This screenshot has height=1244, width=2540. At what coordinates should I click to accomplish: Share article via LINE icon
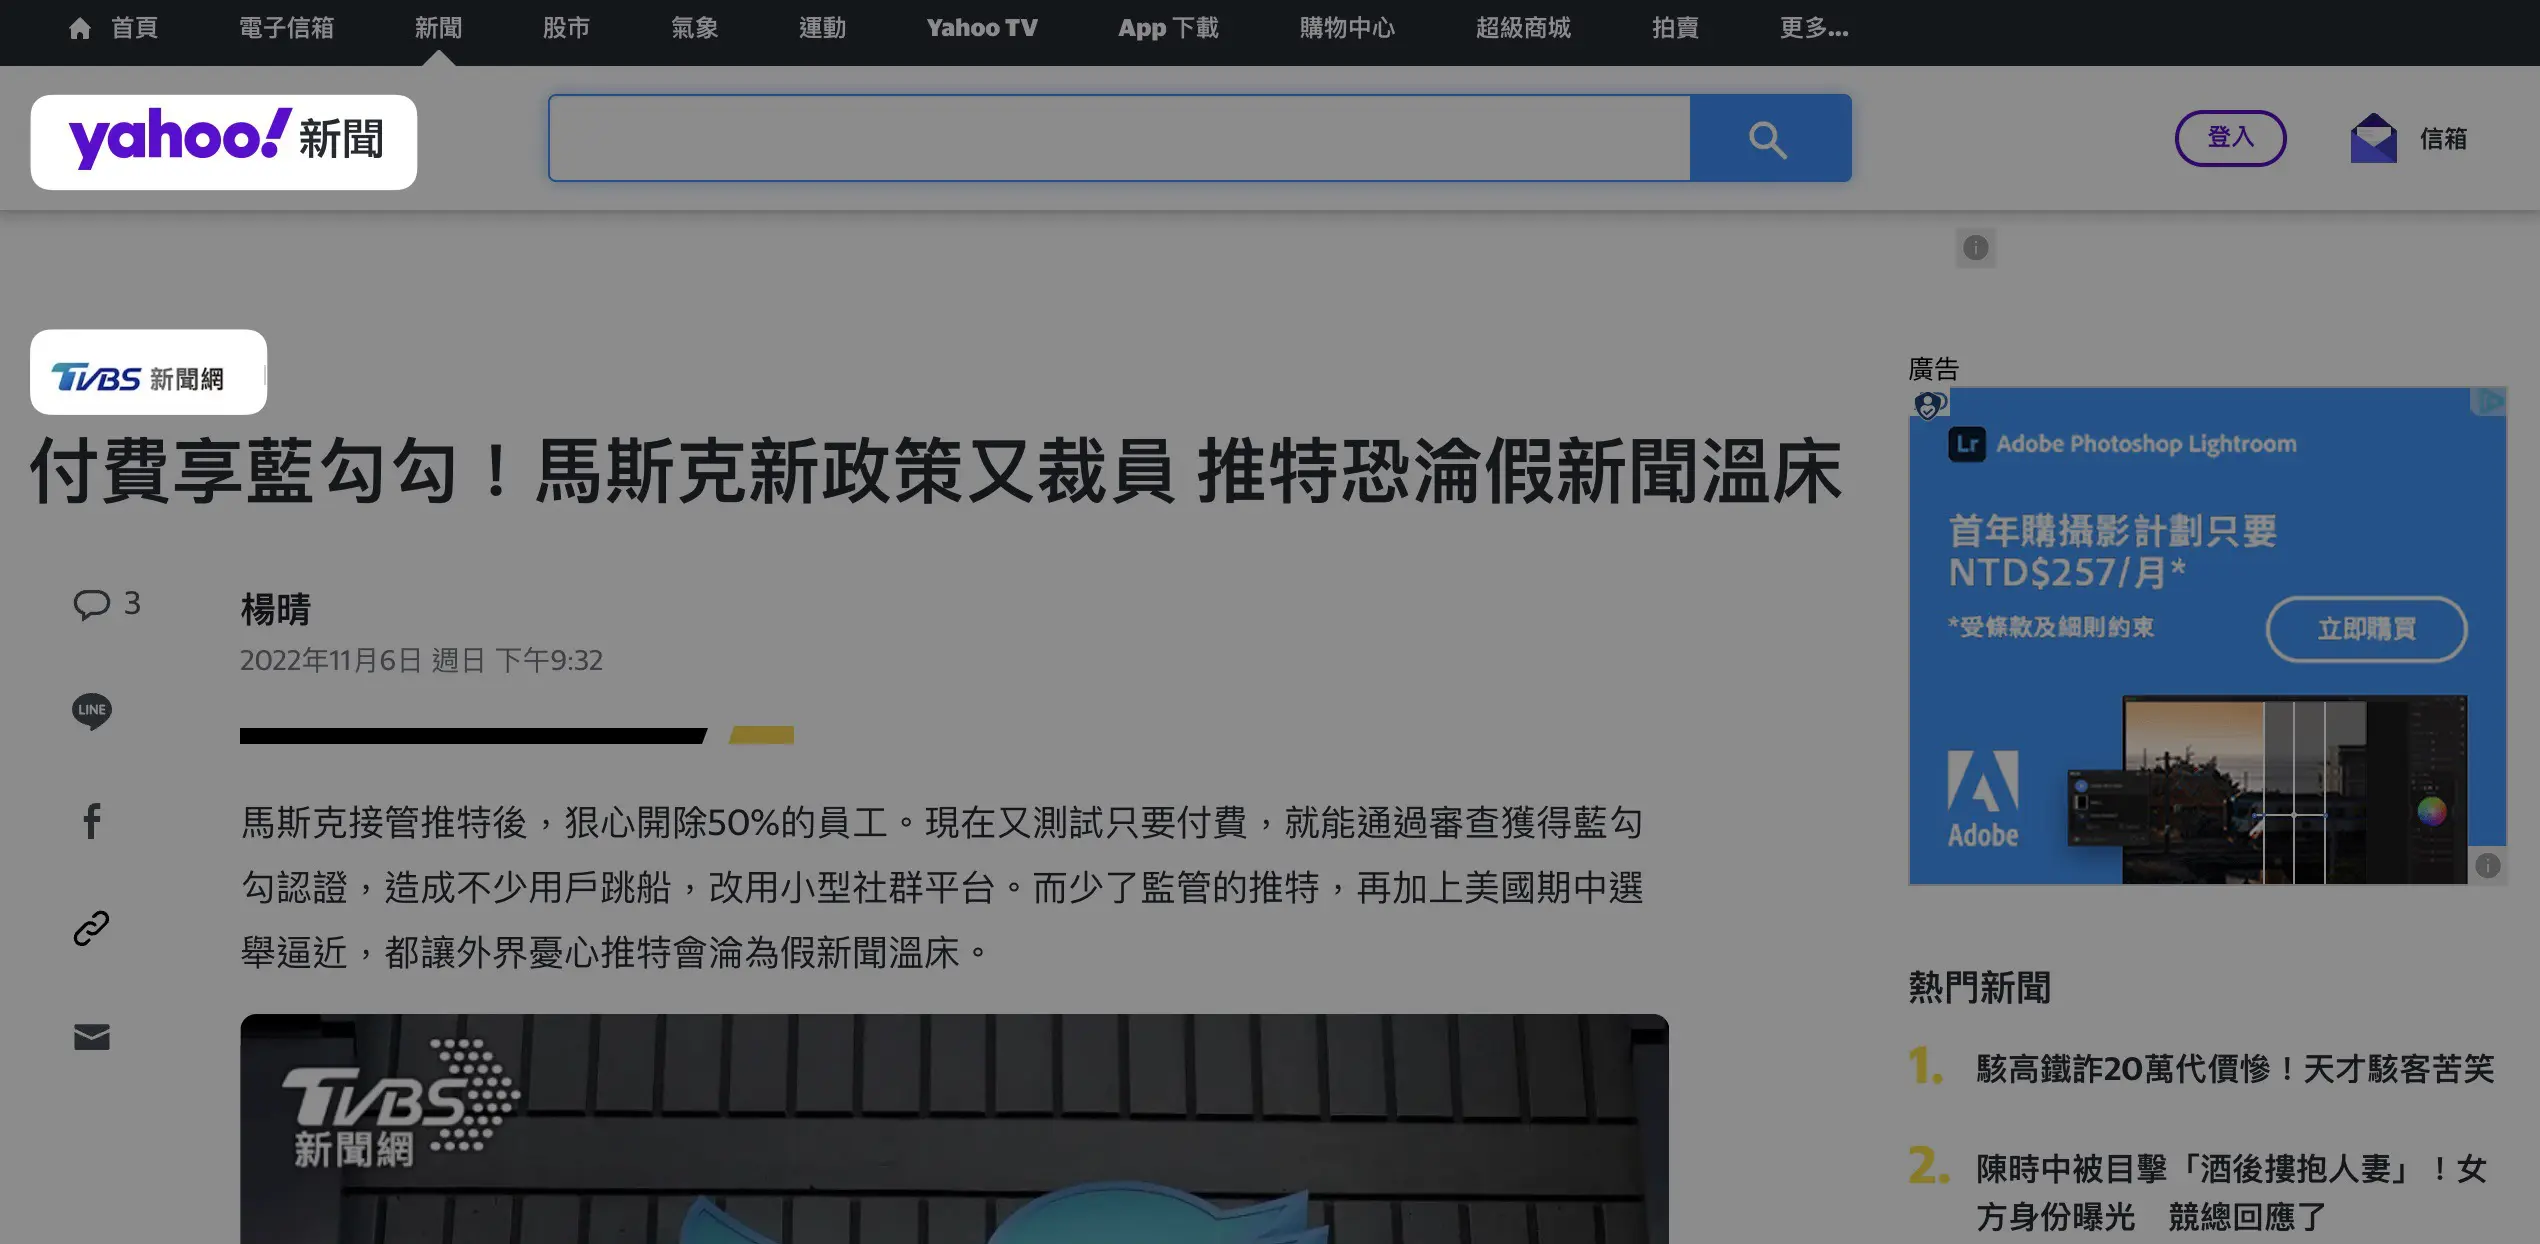(x=91, y=711)
